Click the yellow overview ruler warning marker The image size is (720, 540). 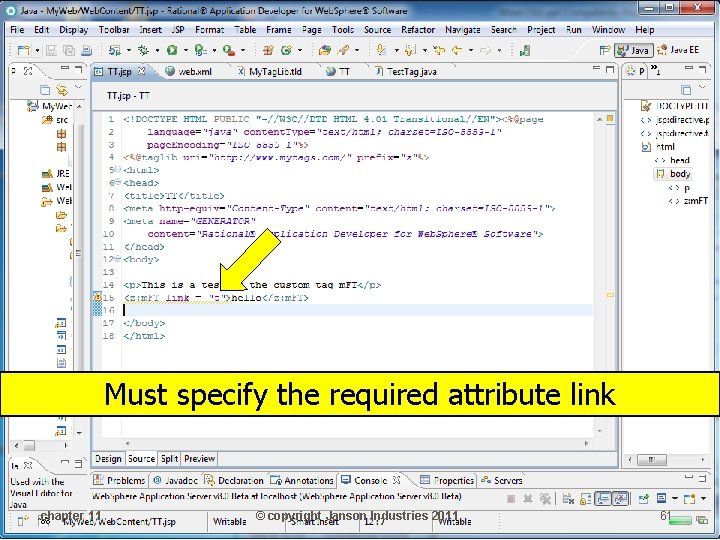610,295
